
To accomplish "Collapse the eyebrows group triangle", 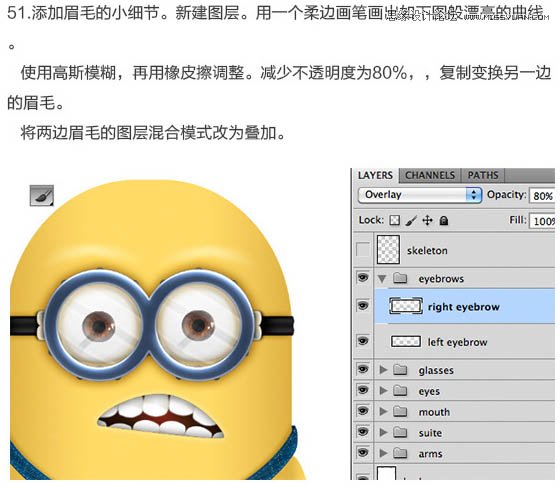I will point(382,279).
